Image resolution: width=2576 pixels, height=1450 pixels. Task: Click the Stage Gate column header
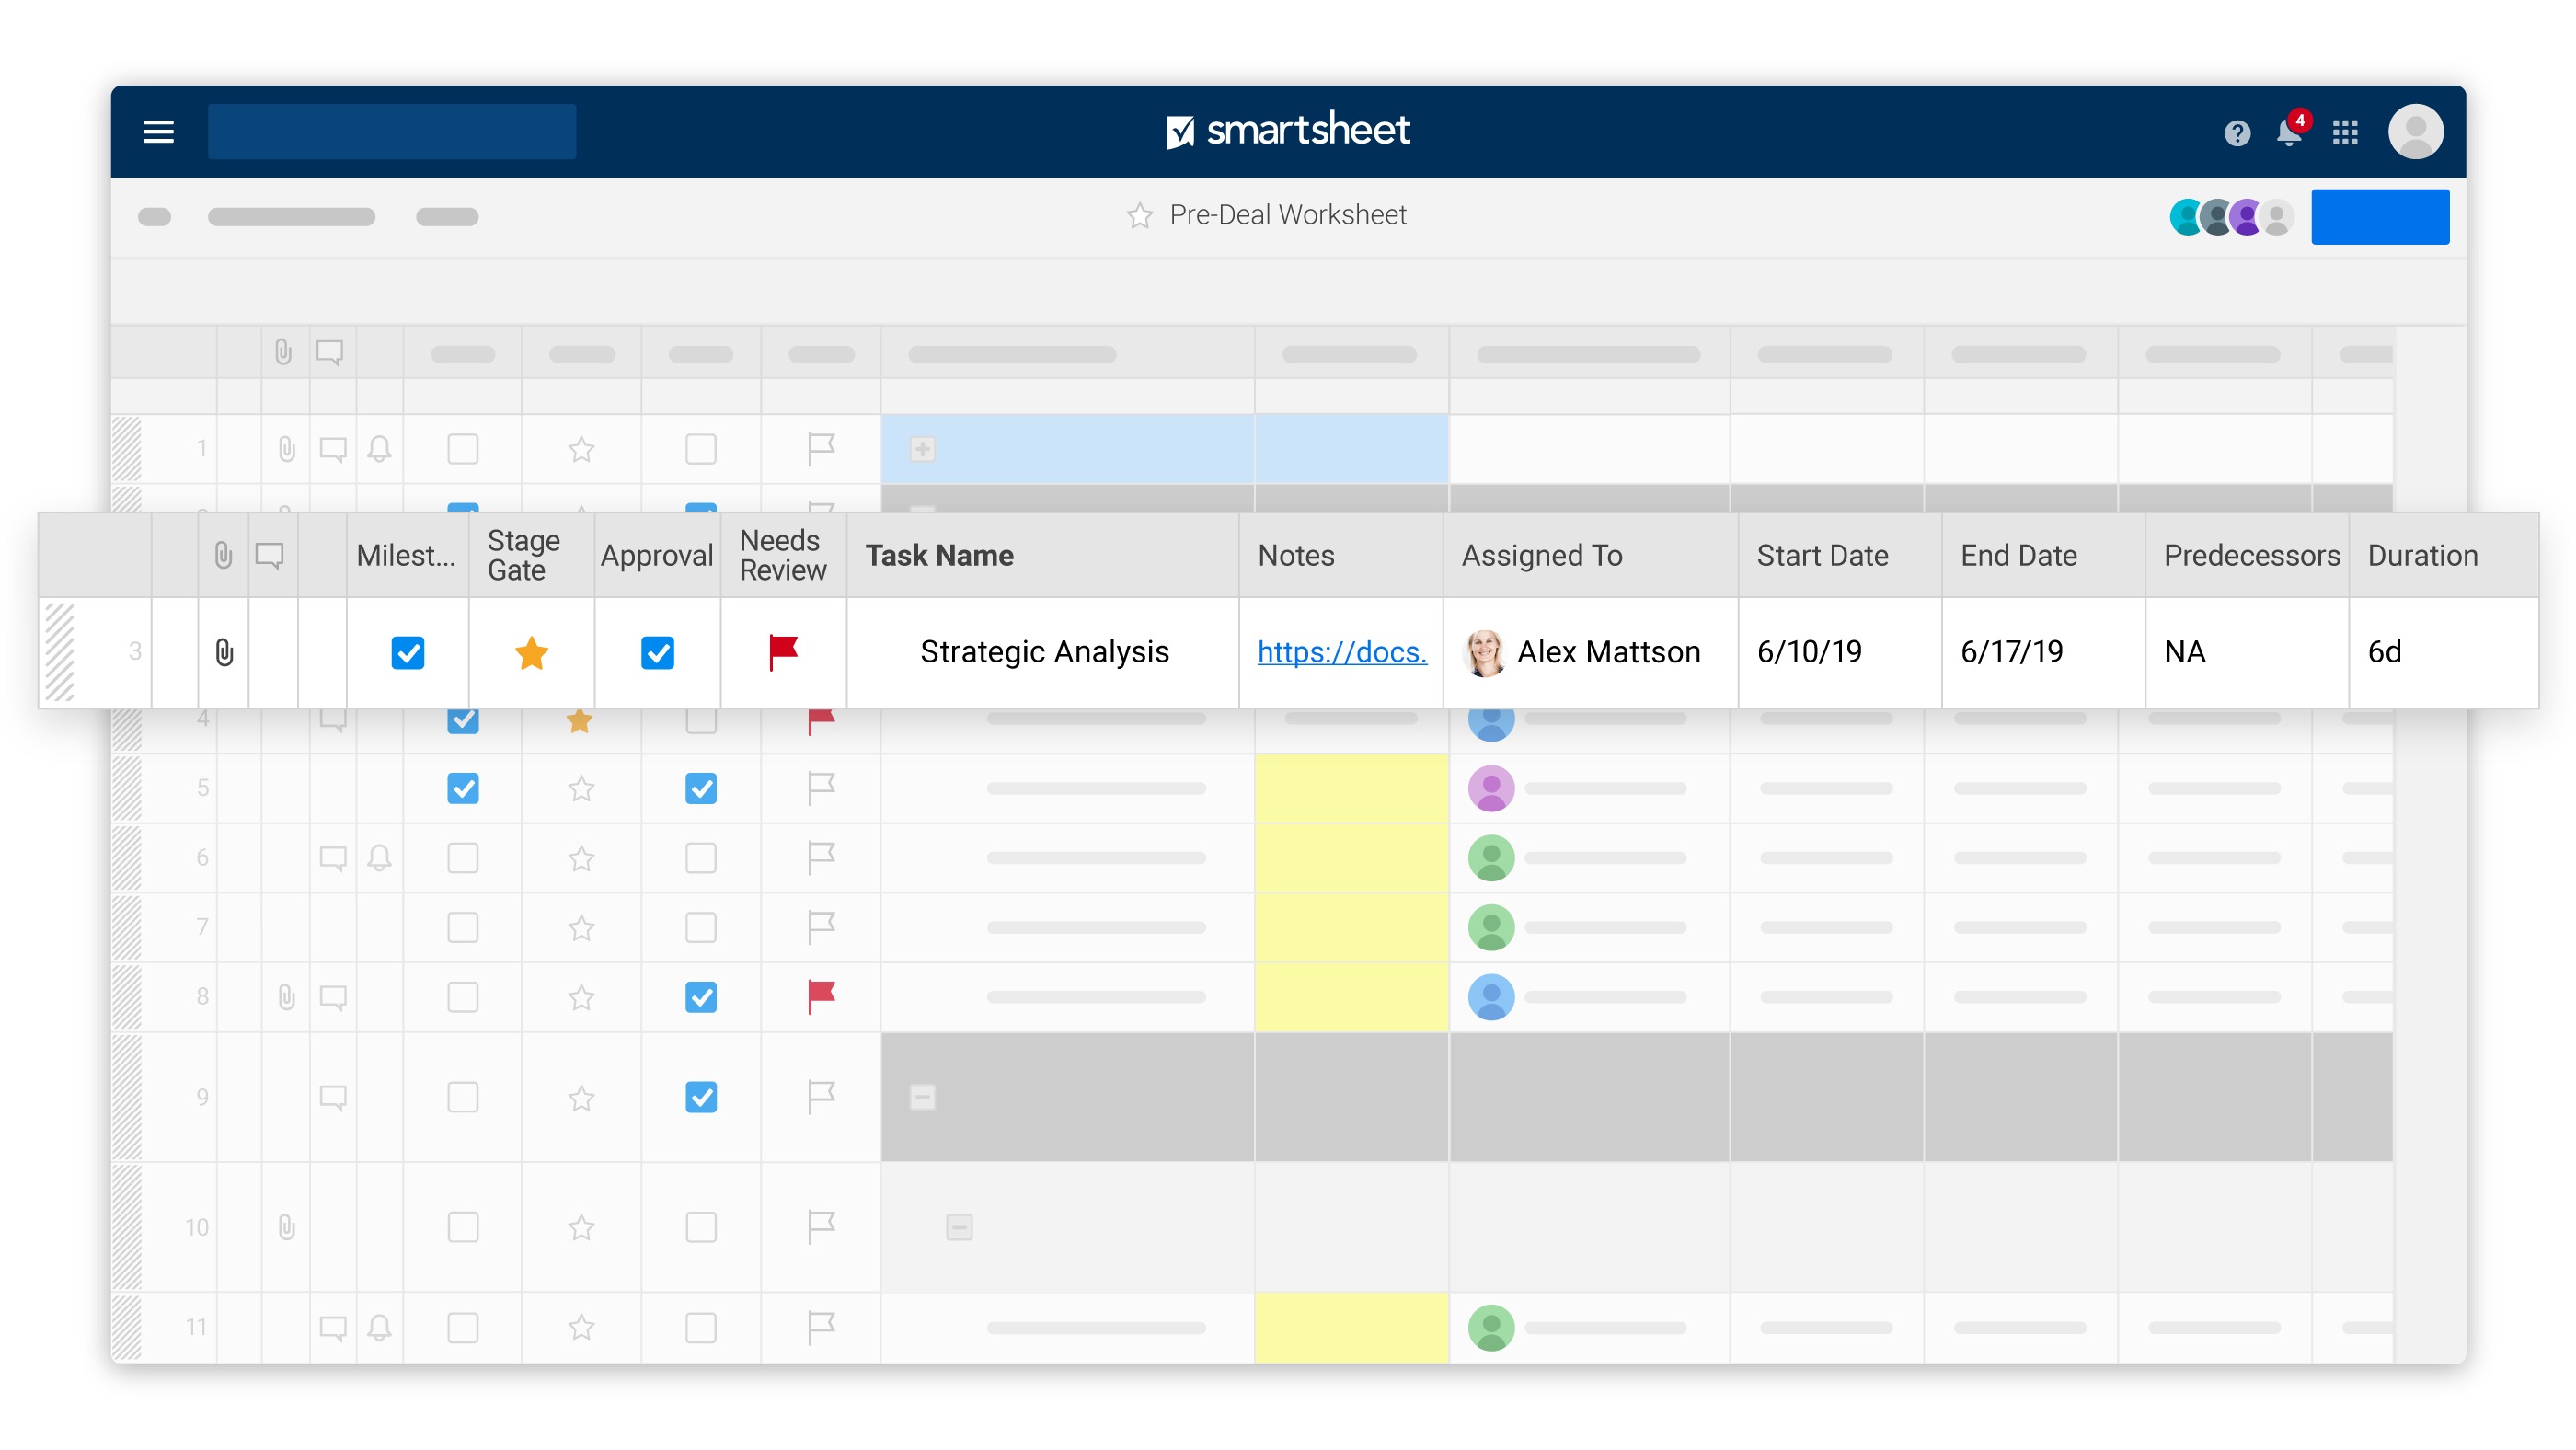[531, 555]
